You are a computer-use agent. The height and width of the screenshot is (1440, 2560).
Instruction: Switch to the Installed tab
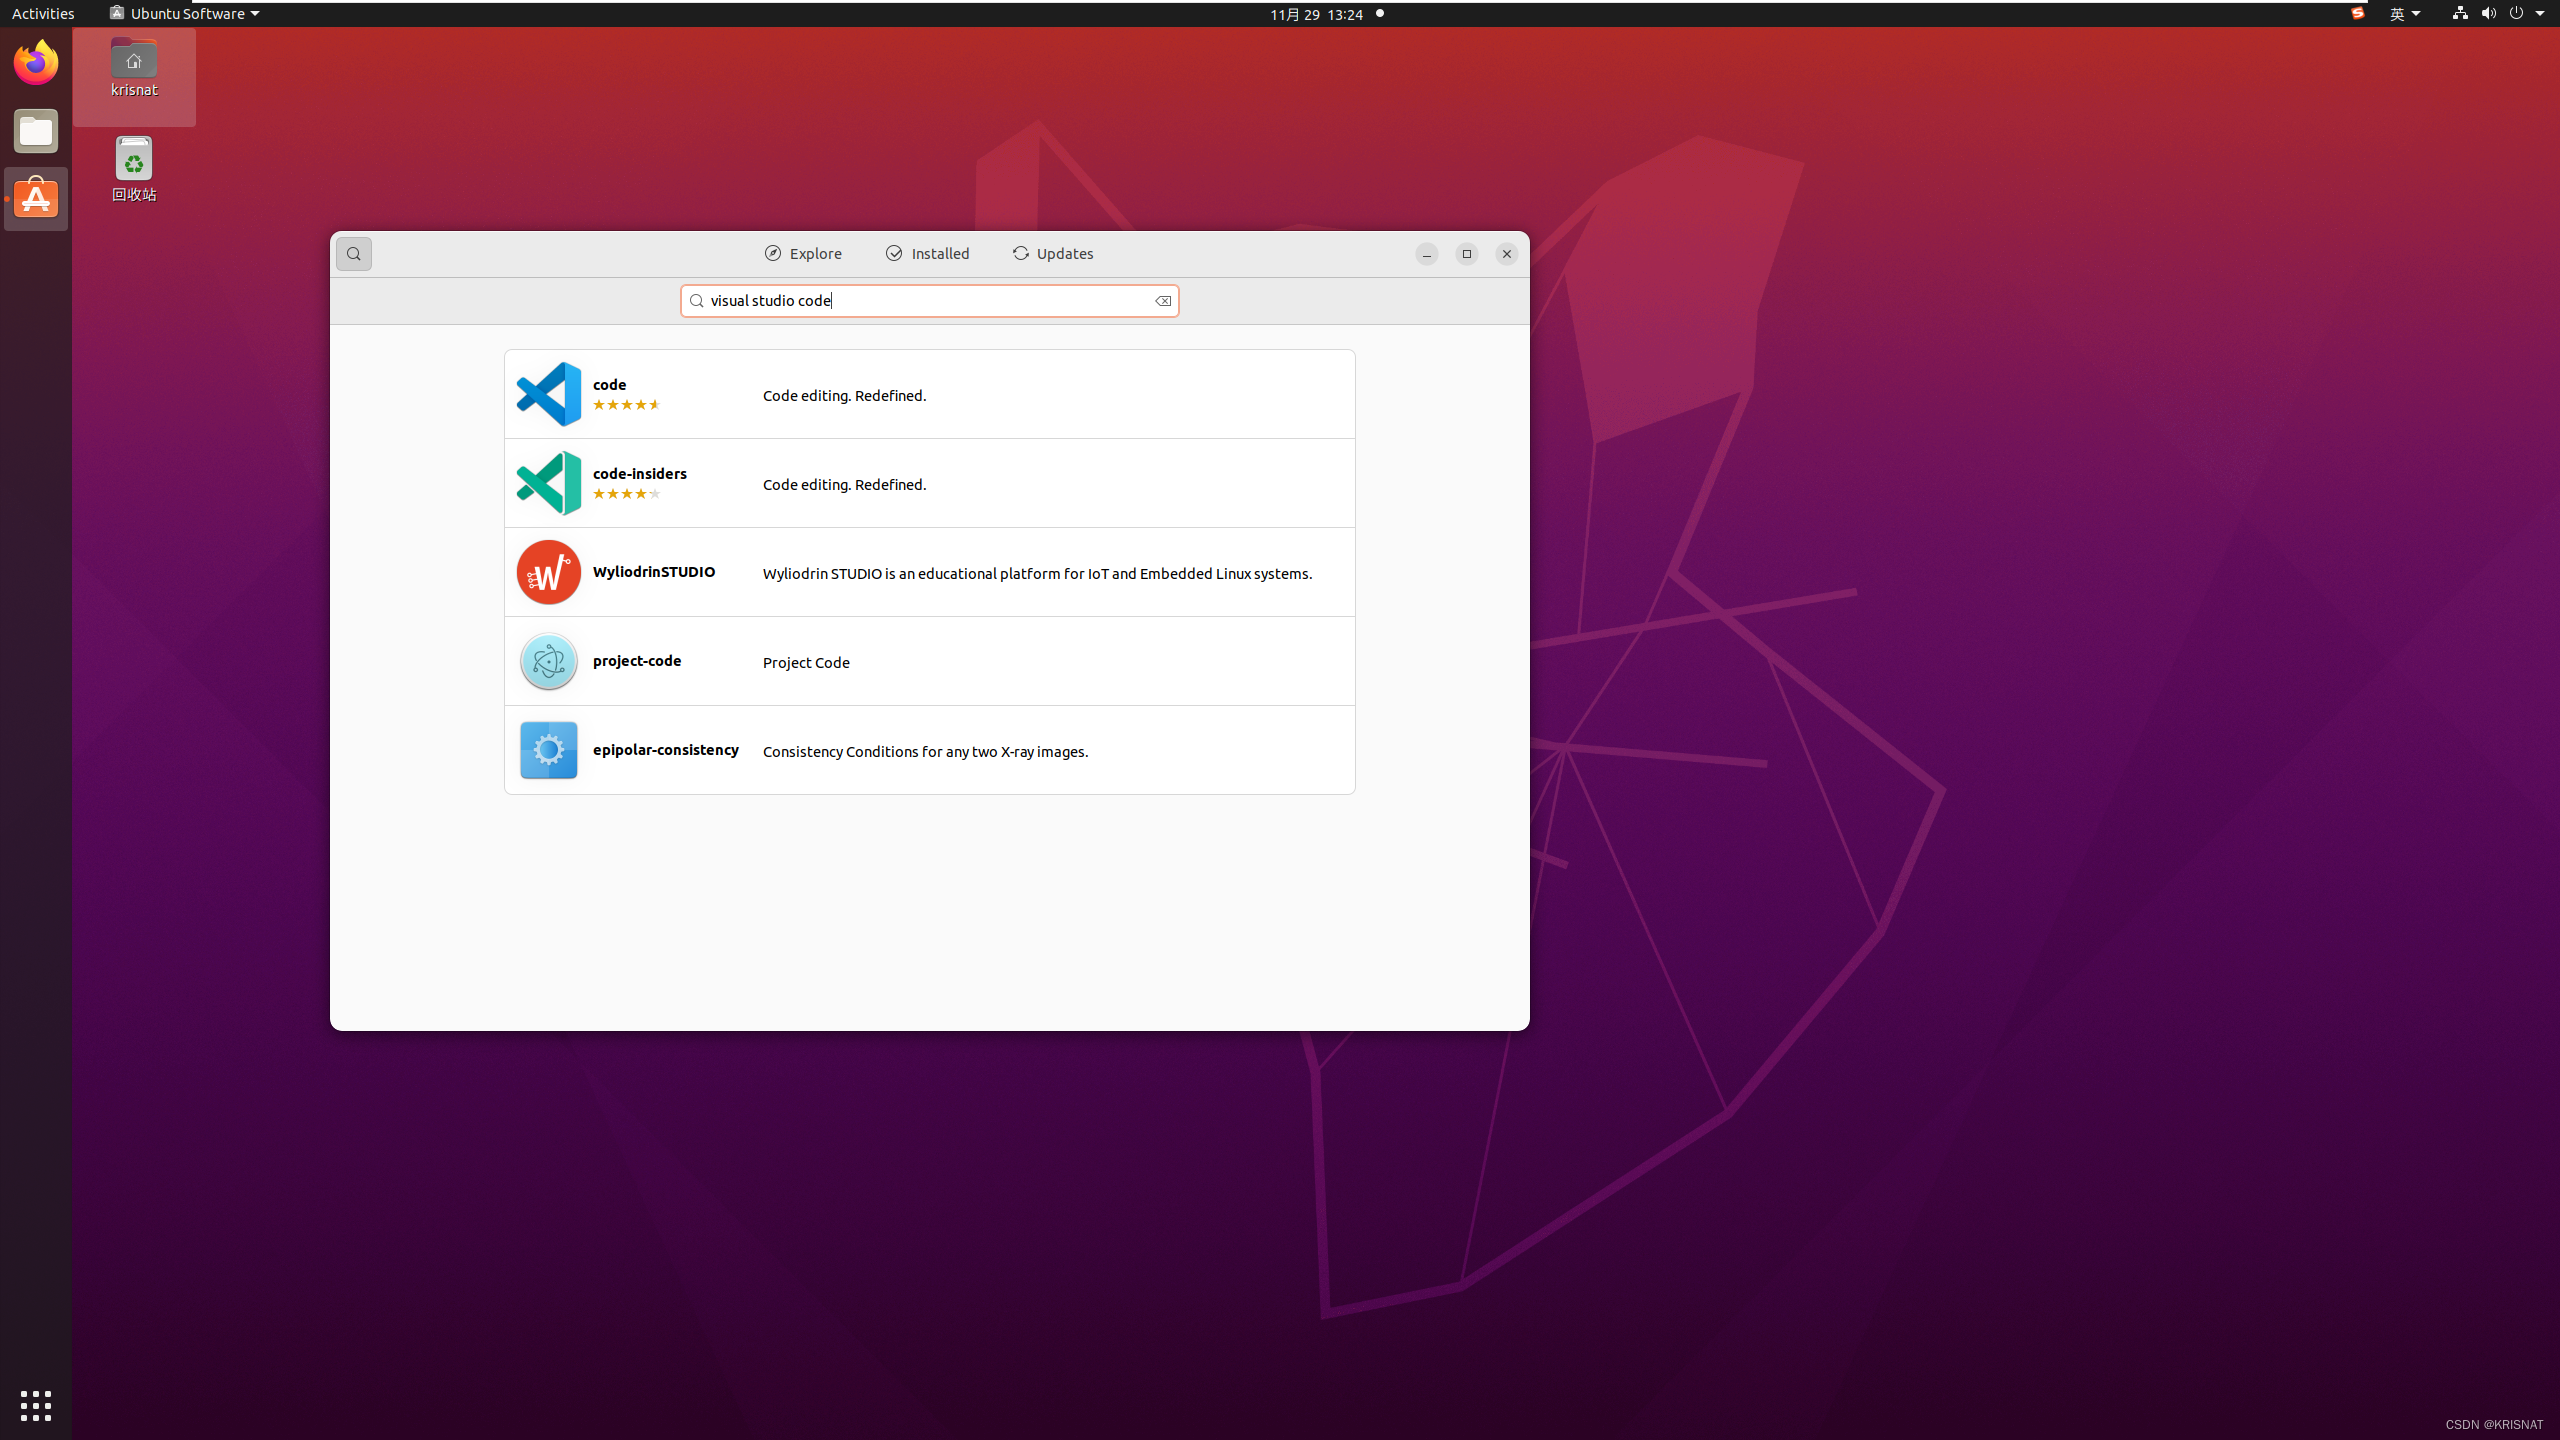(927, 254)
